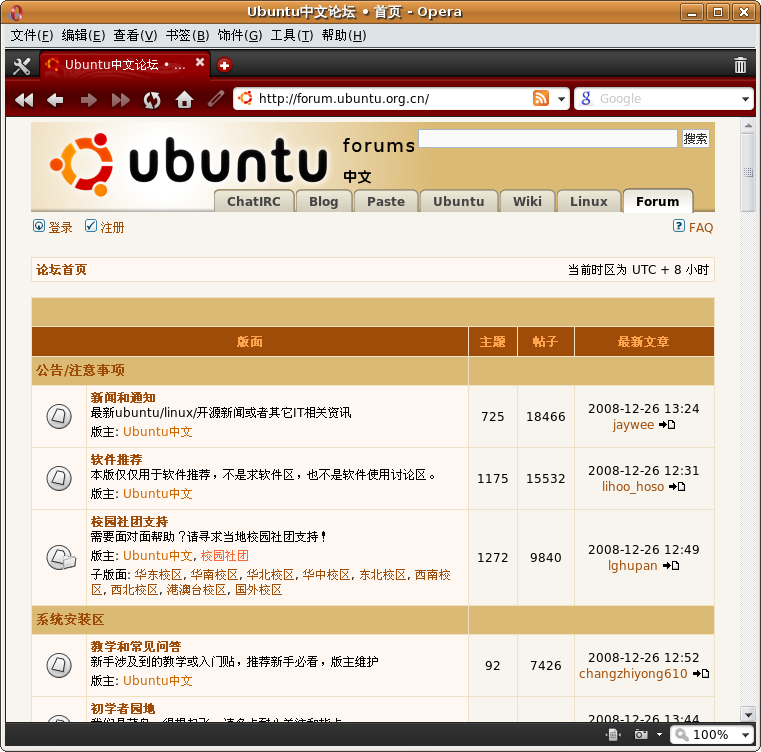Reload the current page
The height and width of the screenshot is (752, 761).
(152, 100)
